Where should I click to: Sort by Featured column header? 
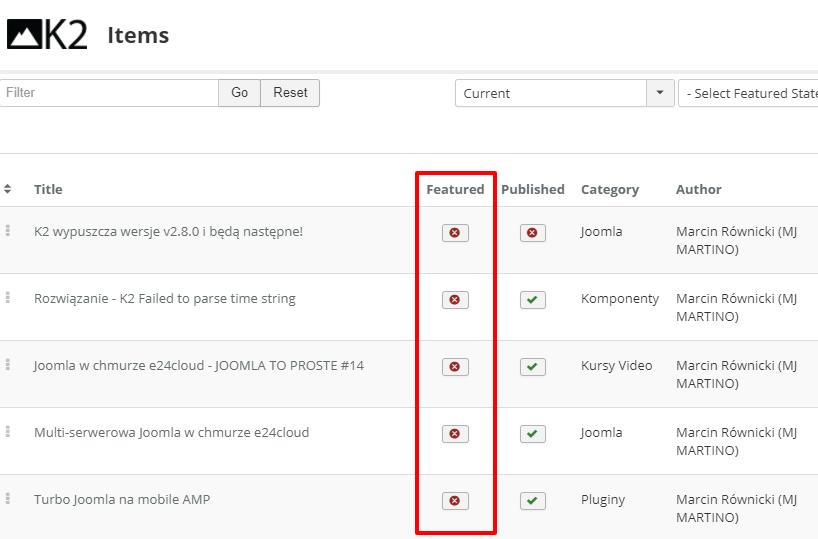coord(455,189)
